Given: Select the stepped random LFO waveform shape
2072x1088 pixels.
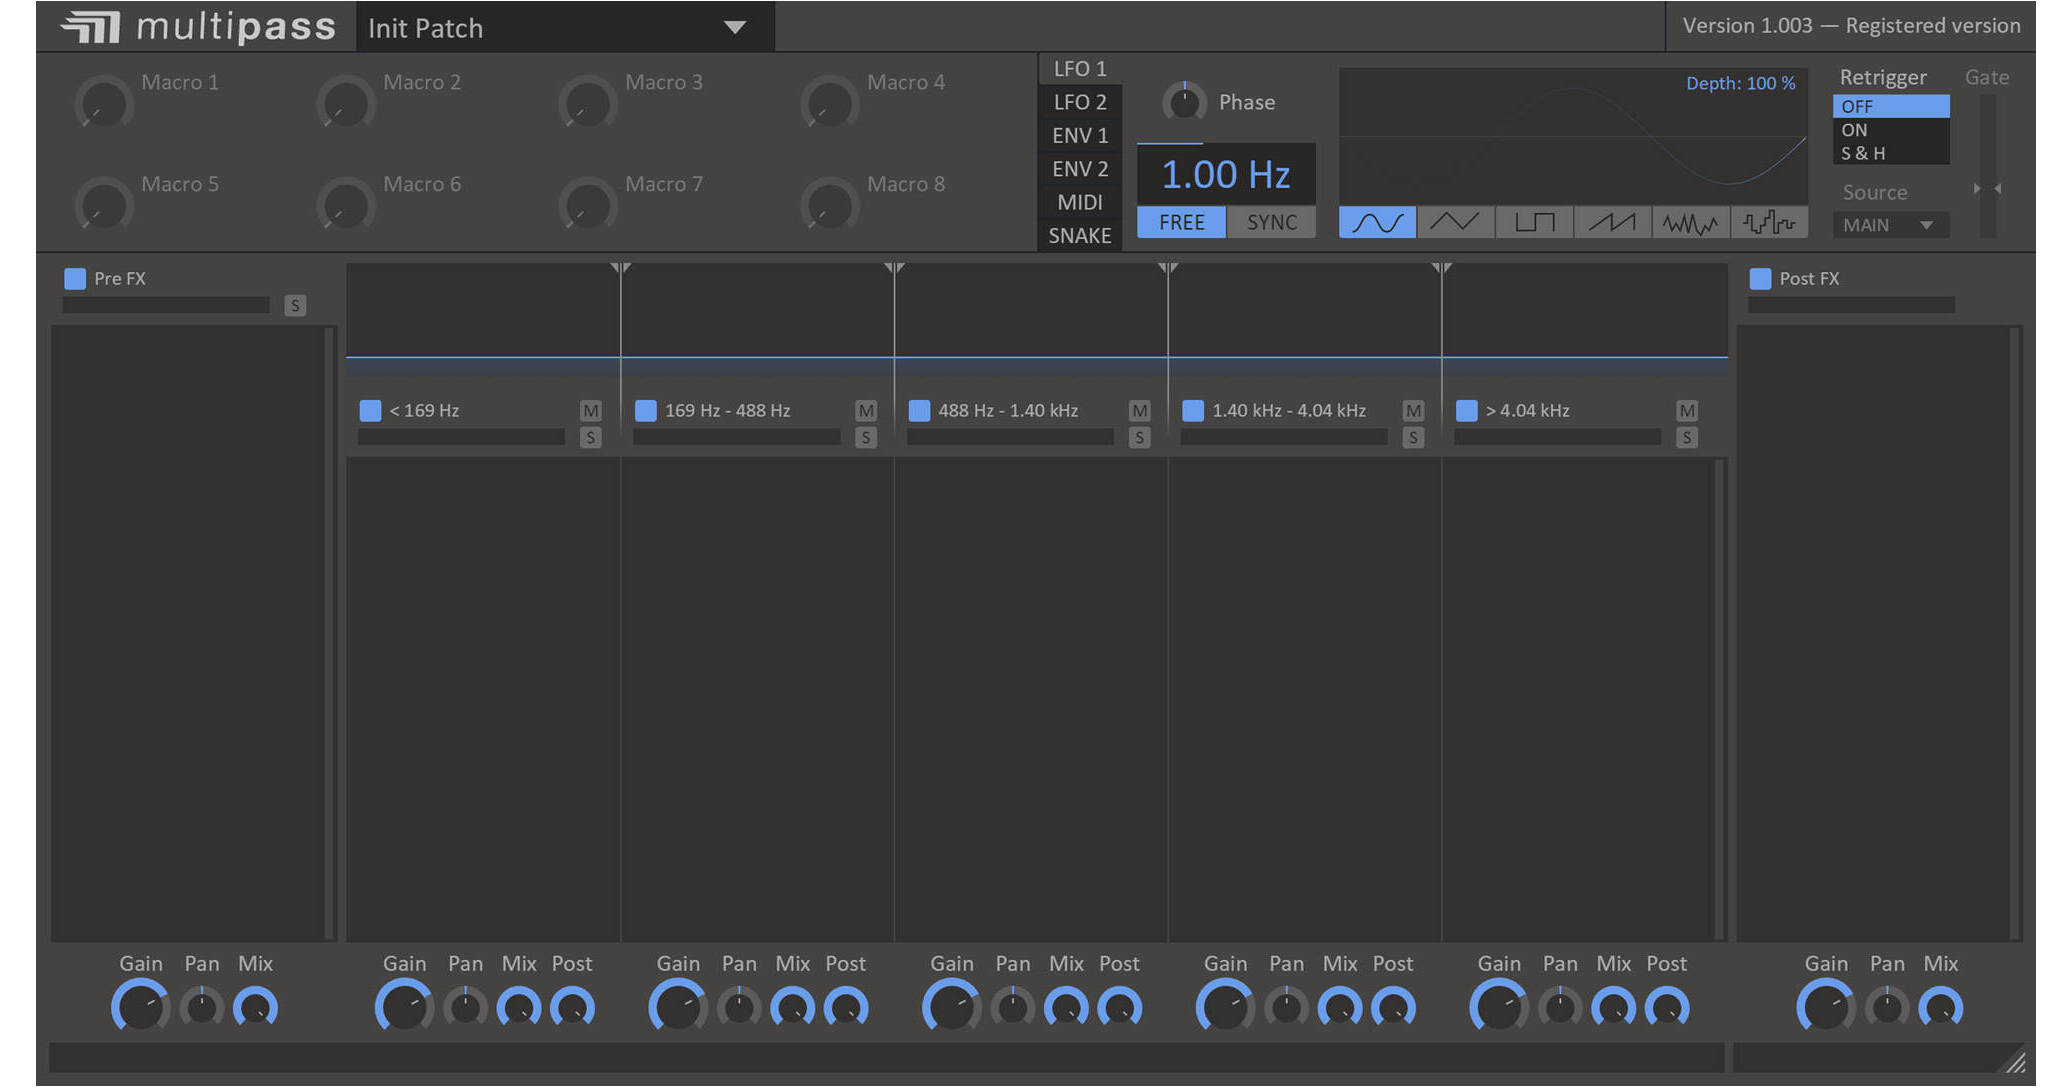Looking at the screenshot, I should (1770, 222).
